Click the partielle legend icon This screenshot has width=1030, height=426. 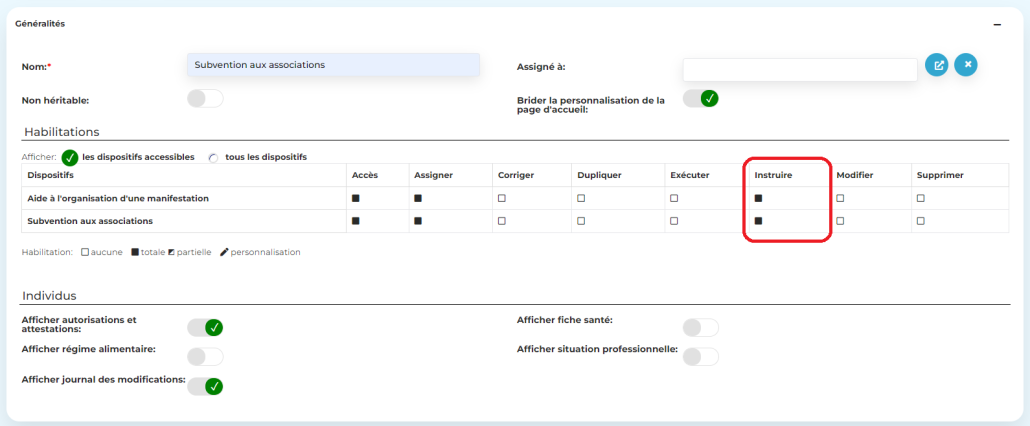pos(171,252)
